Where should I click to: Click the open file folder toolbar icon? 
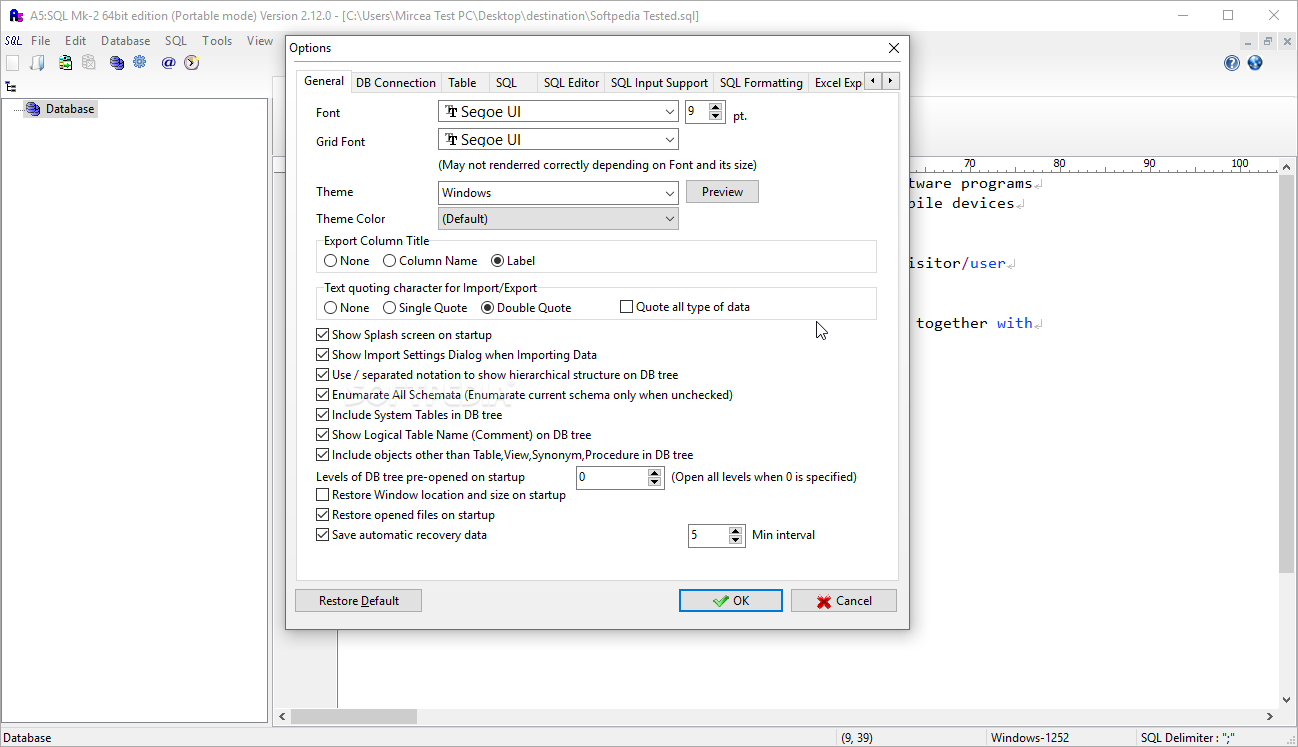point(37,63)
